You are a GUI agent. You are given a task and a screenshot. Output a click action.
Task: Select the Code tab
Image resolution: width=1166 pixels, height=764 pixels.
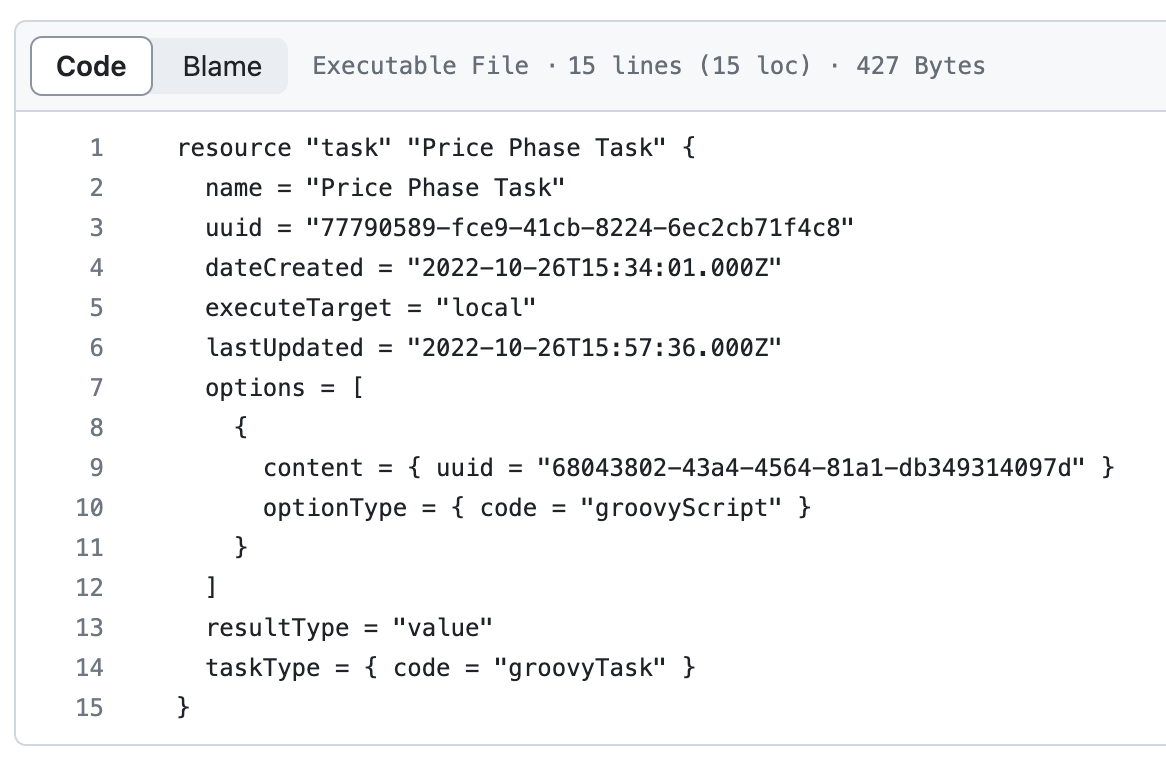90,66
